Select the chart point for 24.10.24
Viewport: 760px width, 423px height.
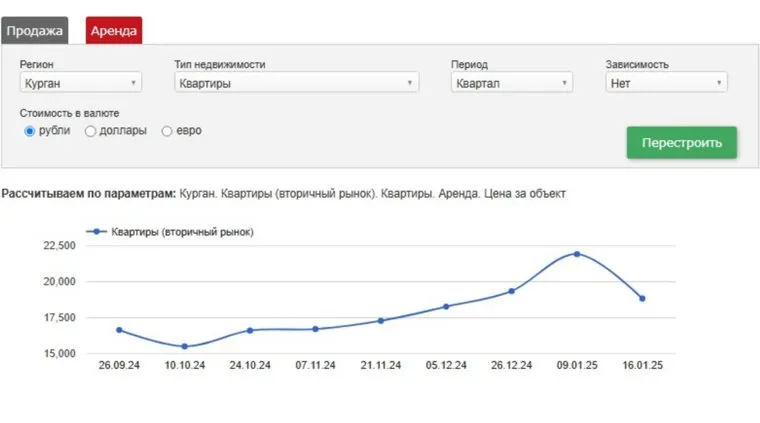[250, 330]
